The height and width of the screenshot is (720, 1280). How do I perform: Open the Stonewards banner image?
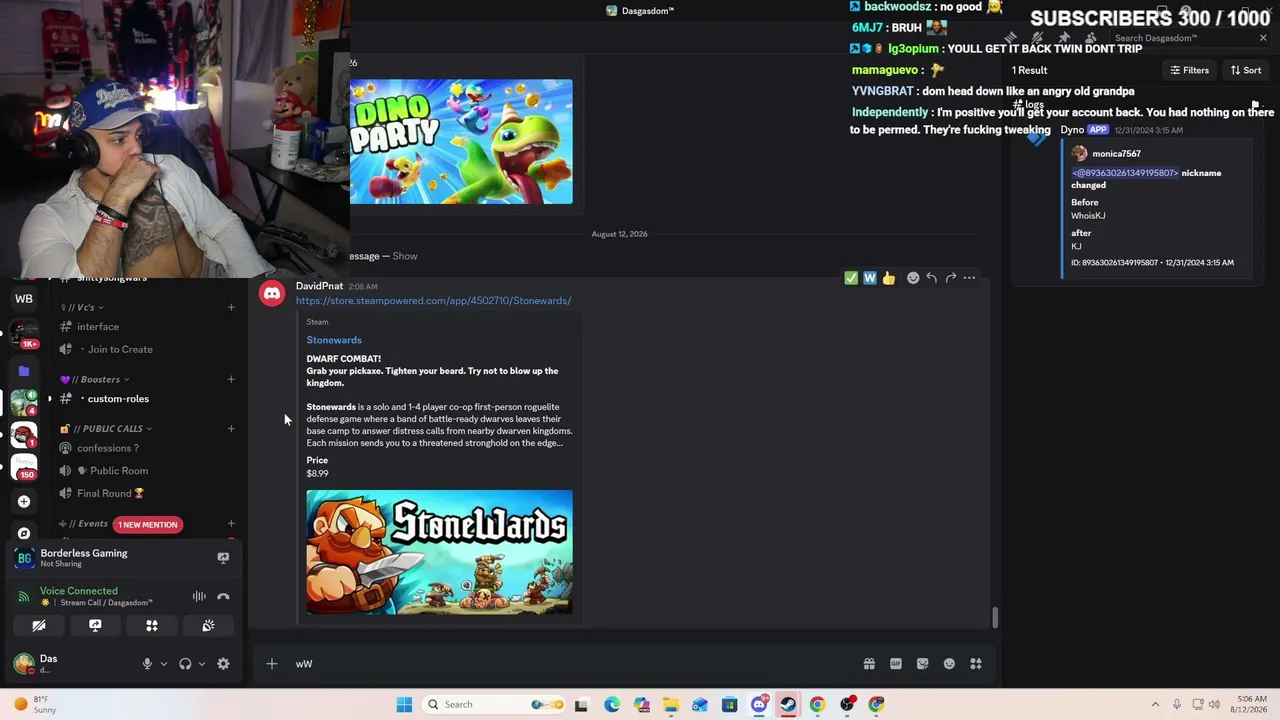click(x=439, y=552)
